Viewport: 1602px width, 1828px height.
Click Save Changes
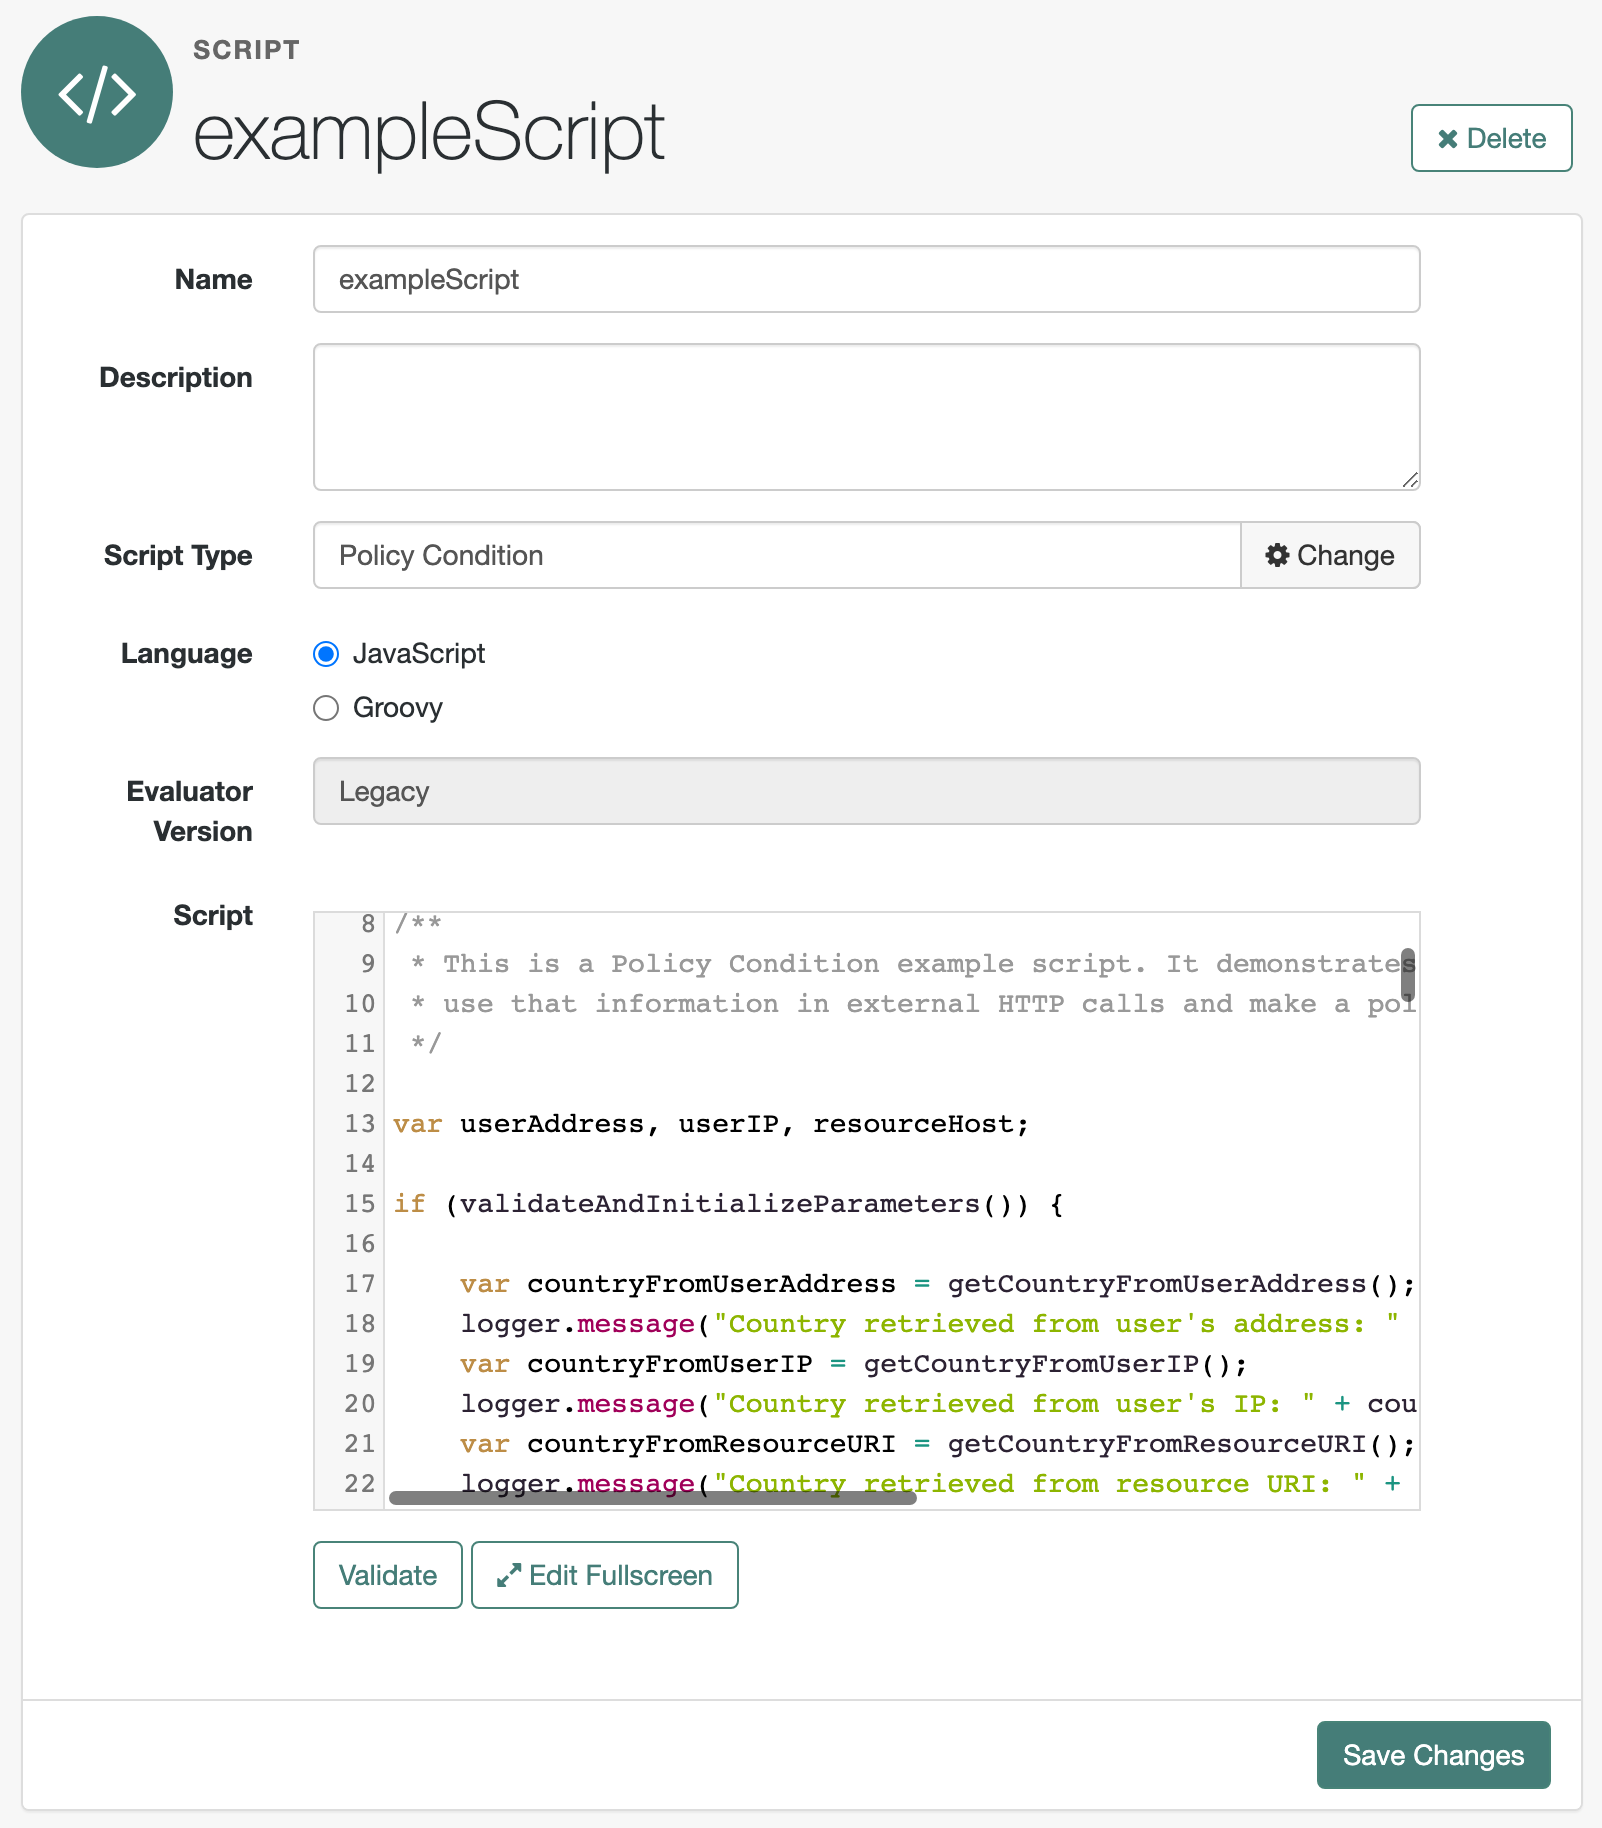tap(1433, 1755)
